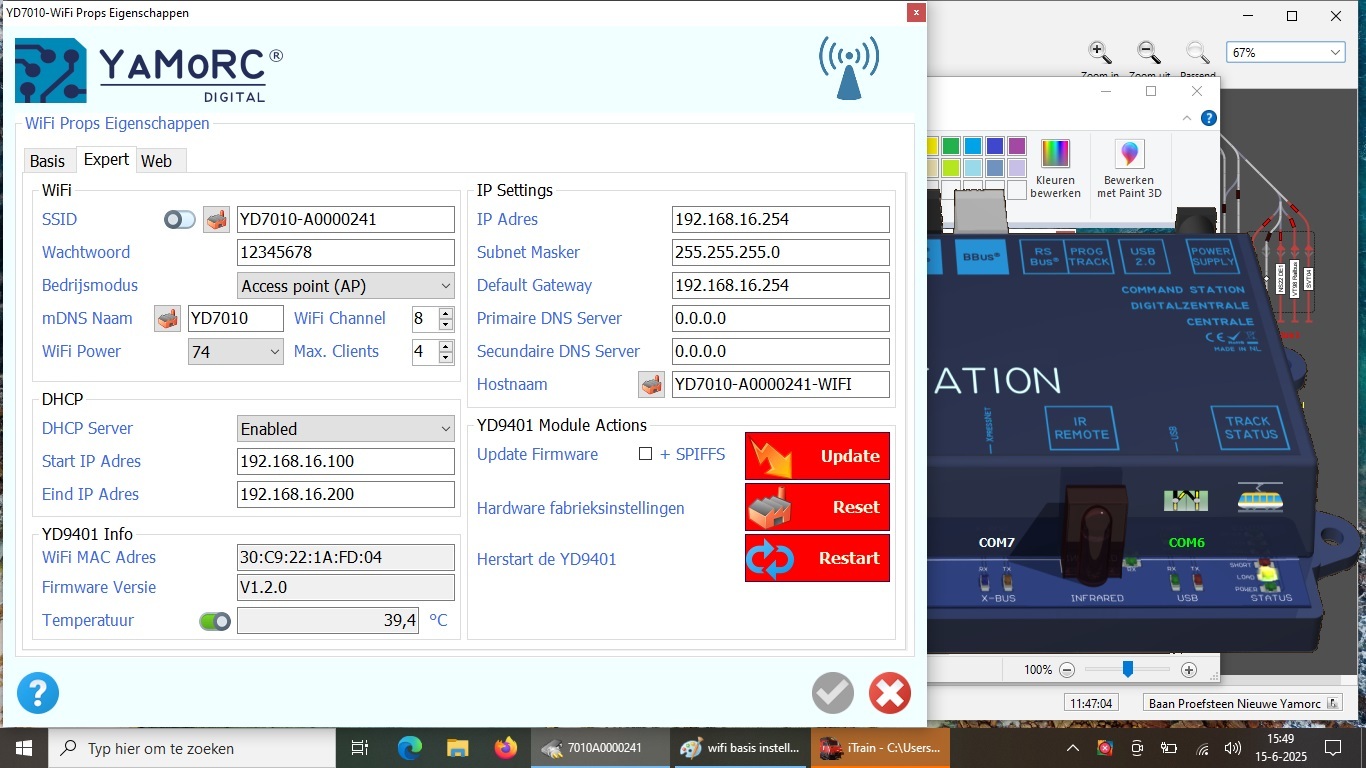This screenshot has height=768, width=1366.
Task: Show hidden system tray icons chevron
Action: click(1073, 748)
